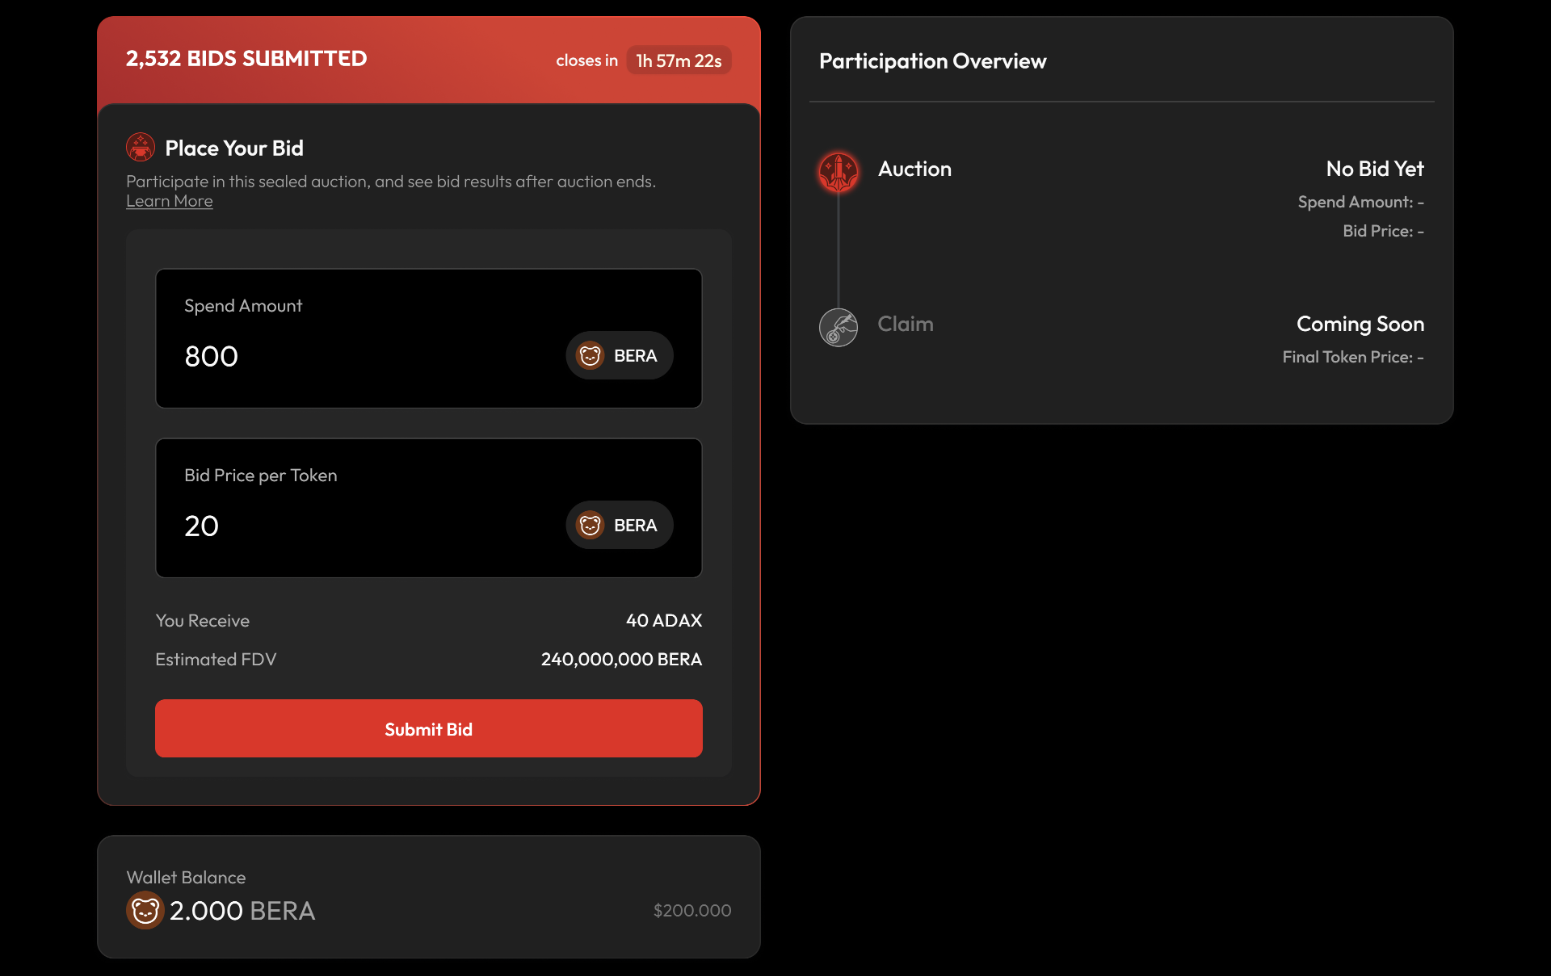1551x976 pixels.
Task: Focus the Bid Price per Token field
Action: [350, 526]
